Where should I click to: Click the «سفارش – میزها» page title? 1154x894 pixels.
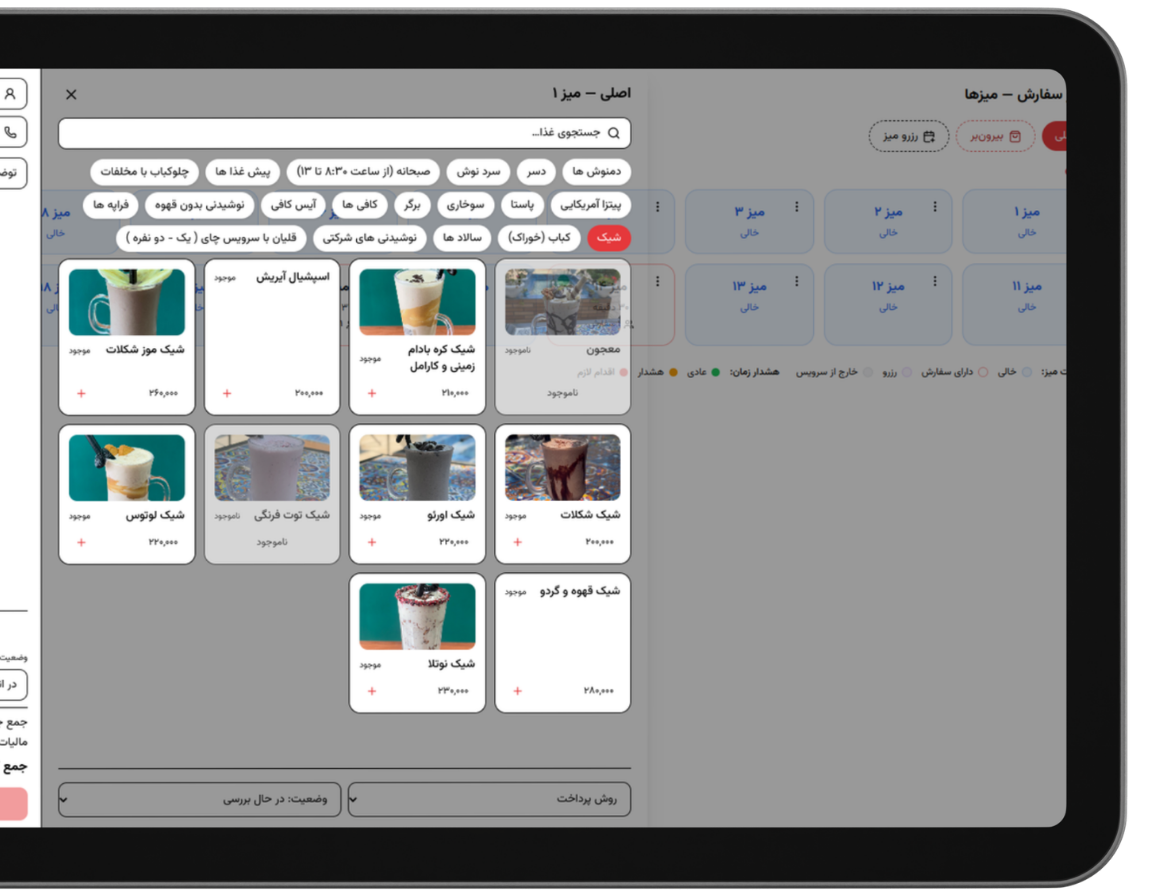point(1013,95)
